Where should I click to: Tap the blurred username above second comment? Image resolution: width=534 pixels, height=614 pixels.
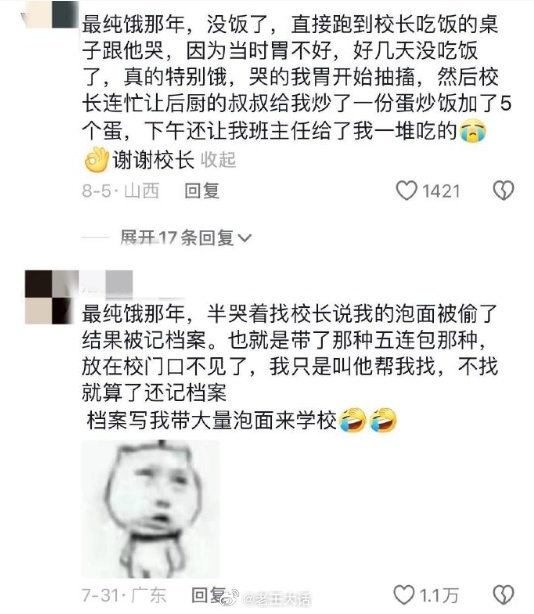pos(106,282)
